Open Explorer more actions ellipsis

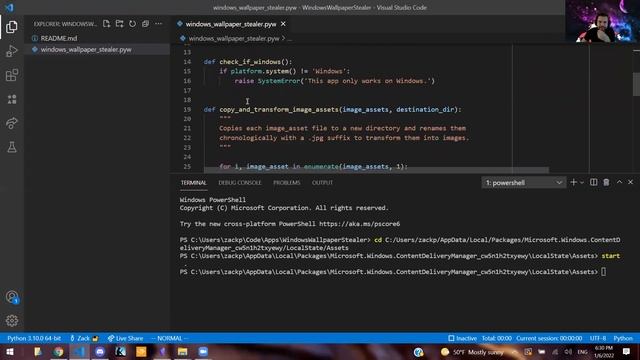(158, 24)
